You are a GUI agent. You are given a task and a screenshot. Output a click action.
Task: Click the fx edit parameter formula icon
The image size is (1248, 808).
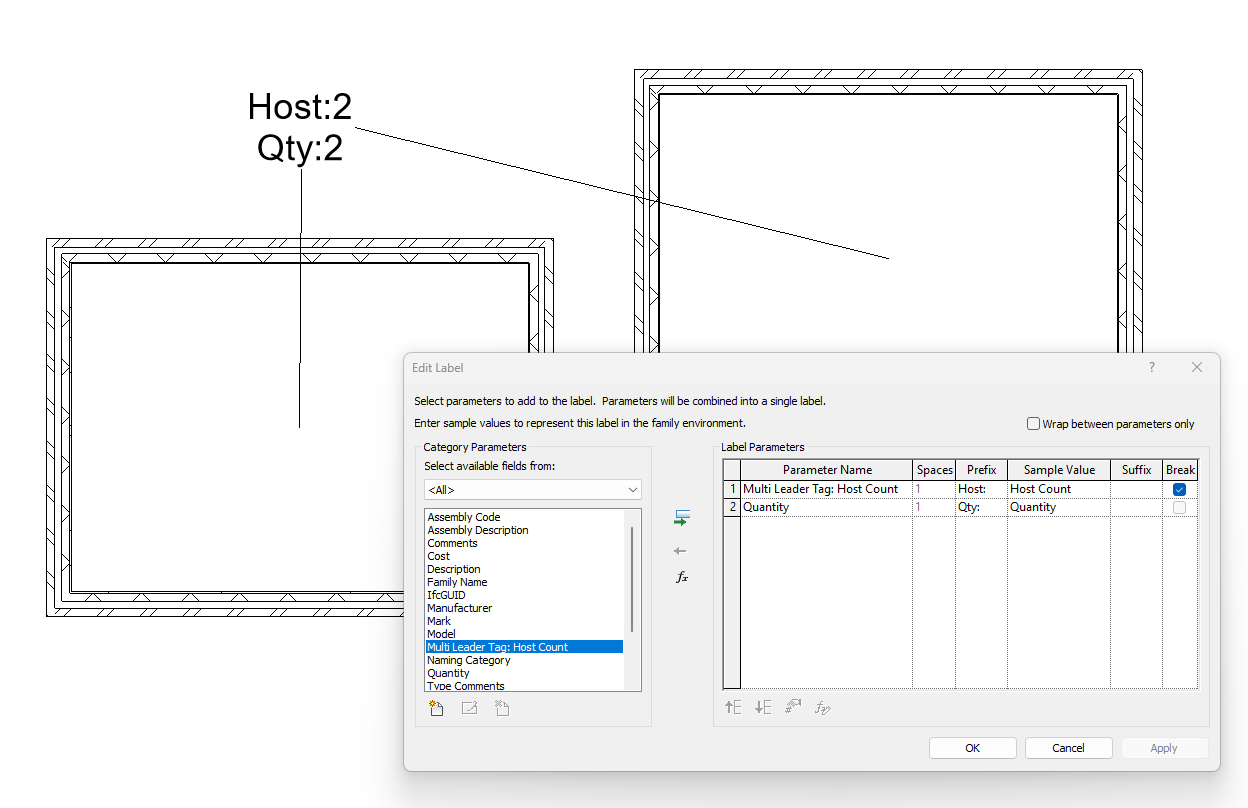click(681, 577)
